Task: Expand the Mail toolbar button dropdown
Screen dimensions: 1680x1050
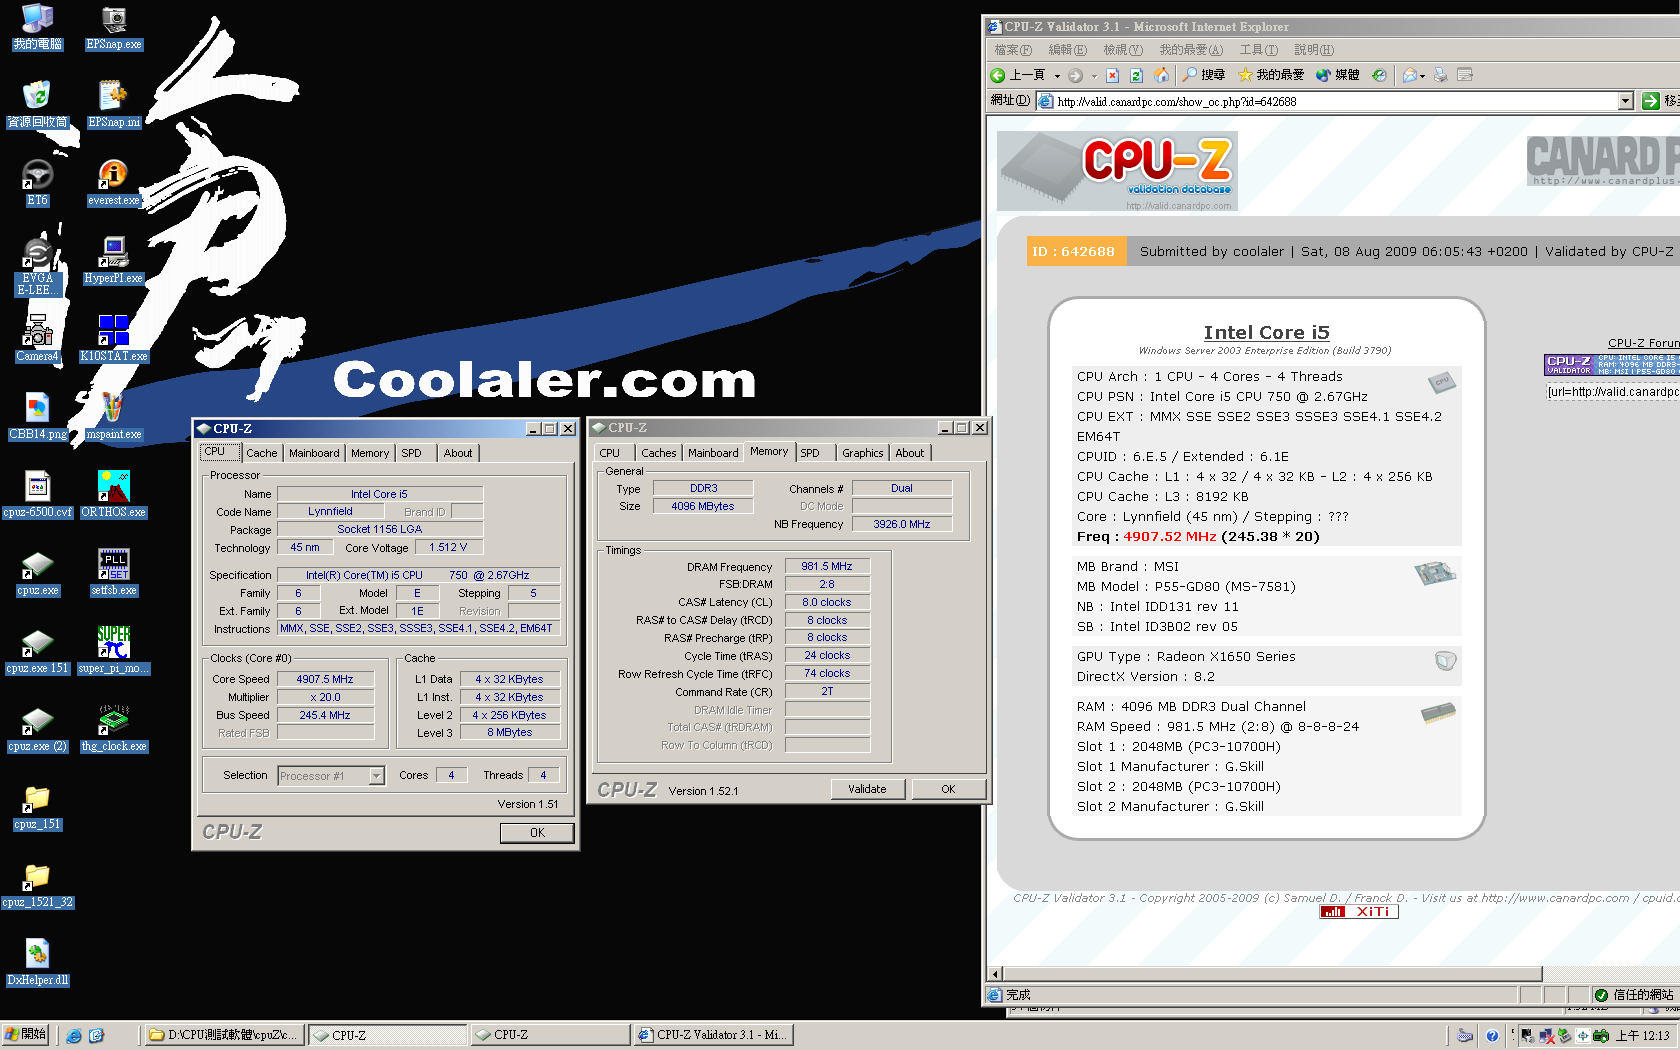Action: (1422, 76)
